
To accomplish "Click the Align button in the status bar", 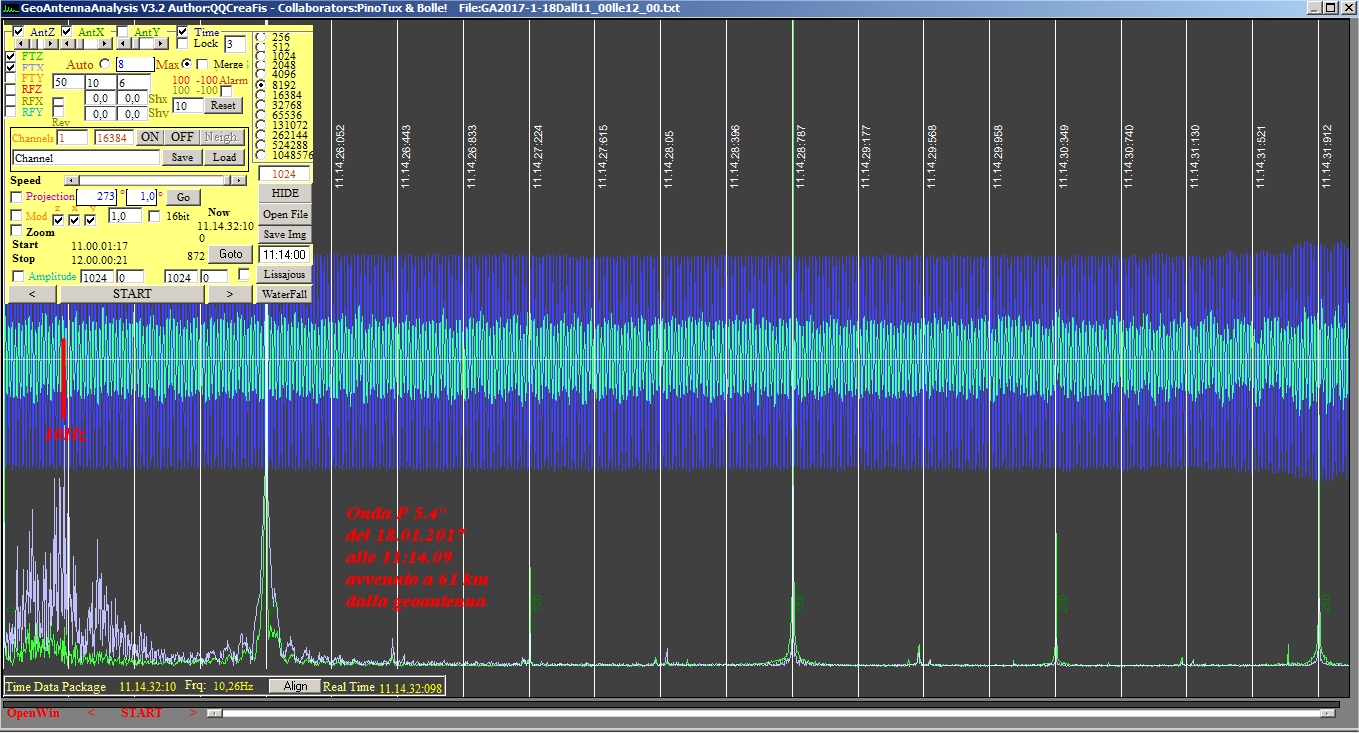I will pyautogui.click(x=295, y=686).
